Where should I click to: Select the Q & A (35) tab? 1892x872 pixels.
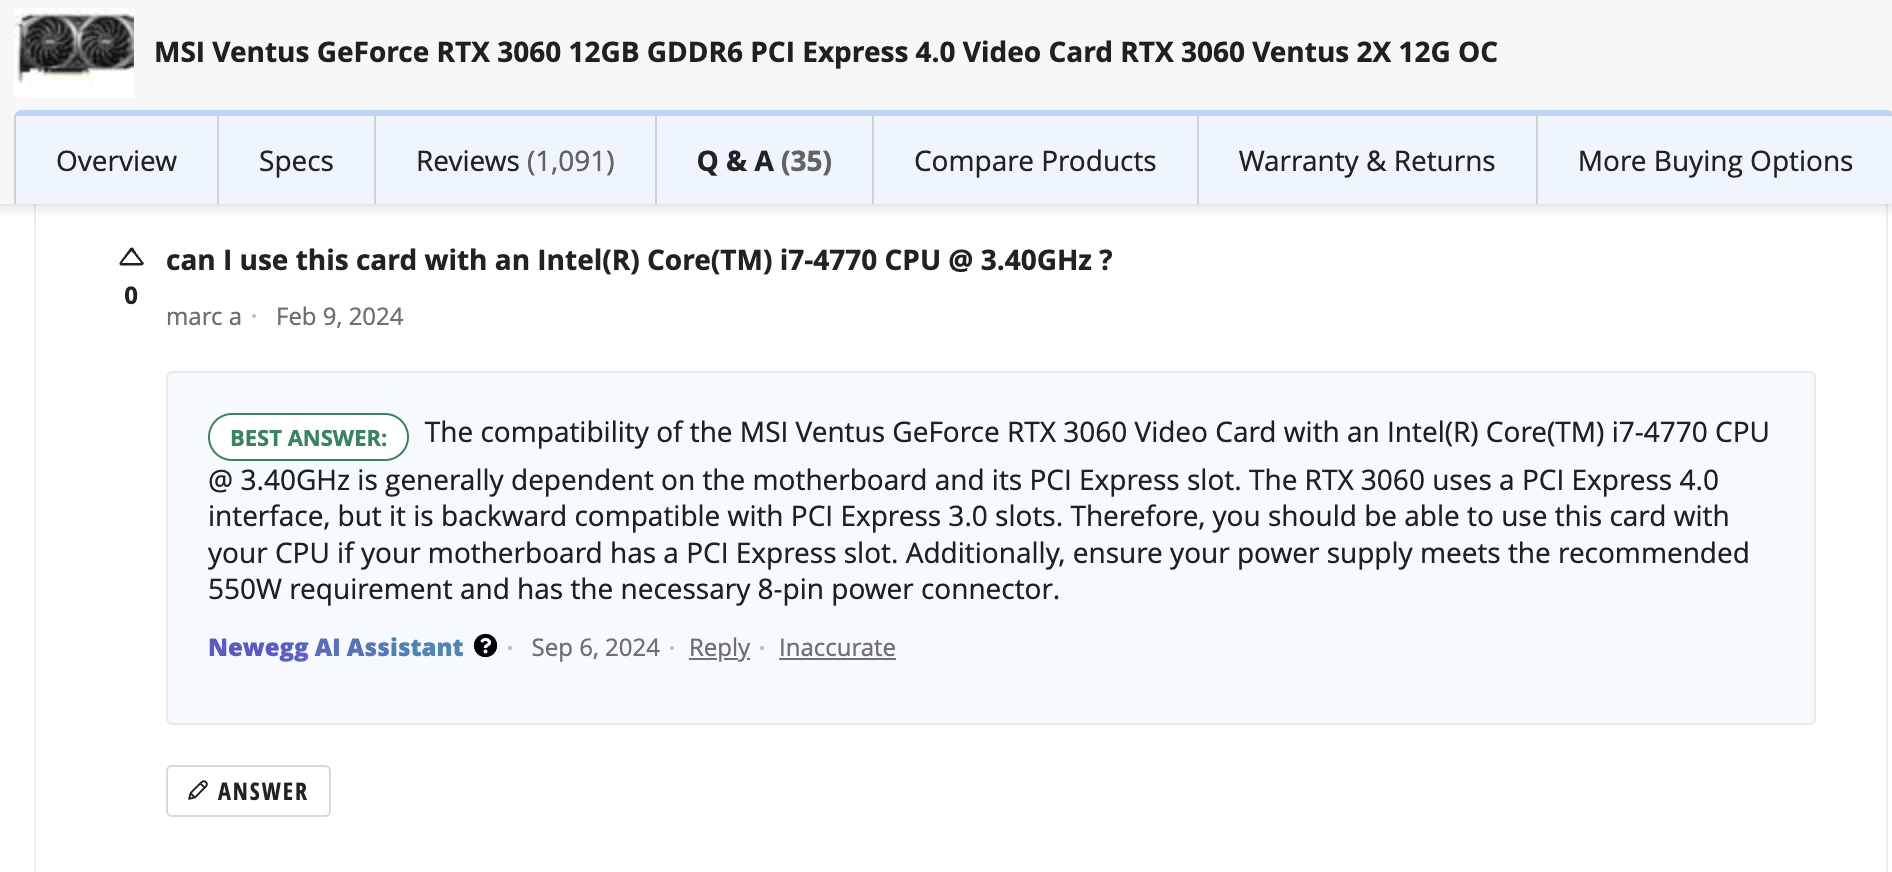tap(764, 161)
